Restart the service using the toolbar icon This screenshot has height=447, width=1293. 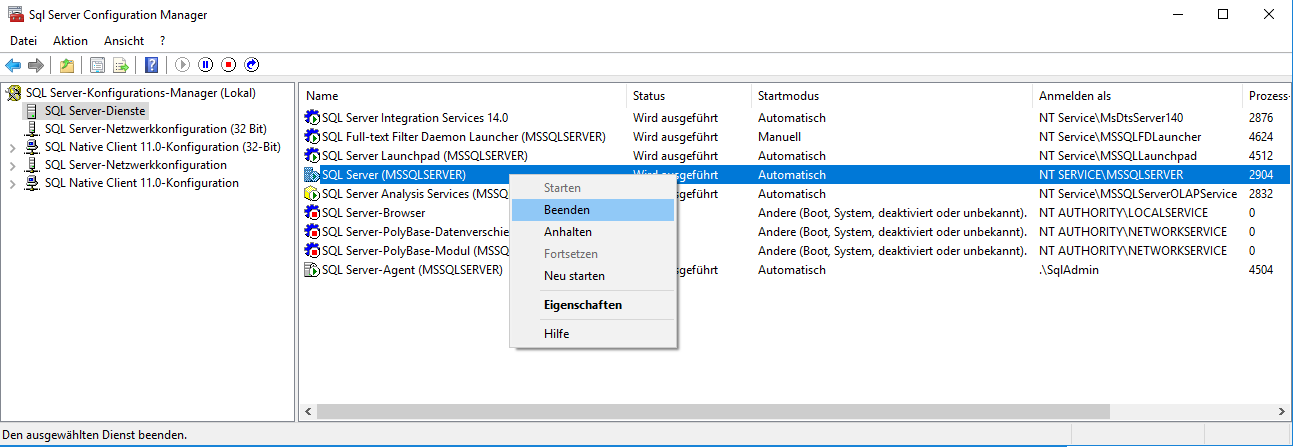(x=252, y=65)
